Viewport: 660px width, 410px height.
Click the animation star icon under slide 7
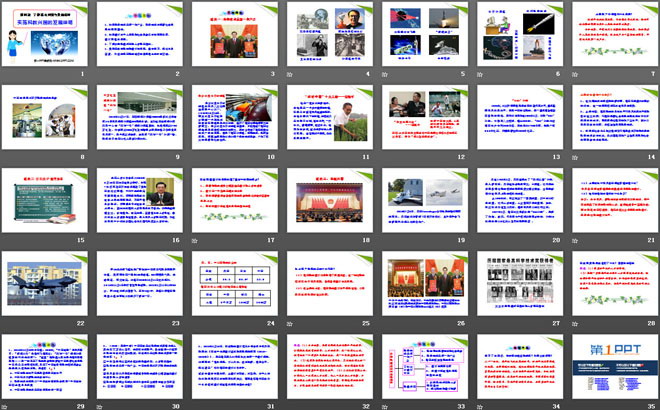575,75
